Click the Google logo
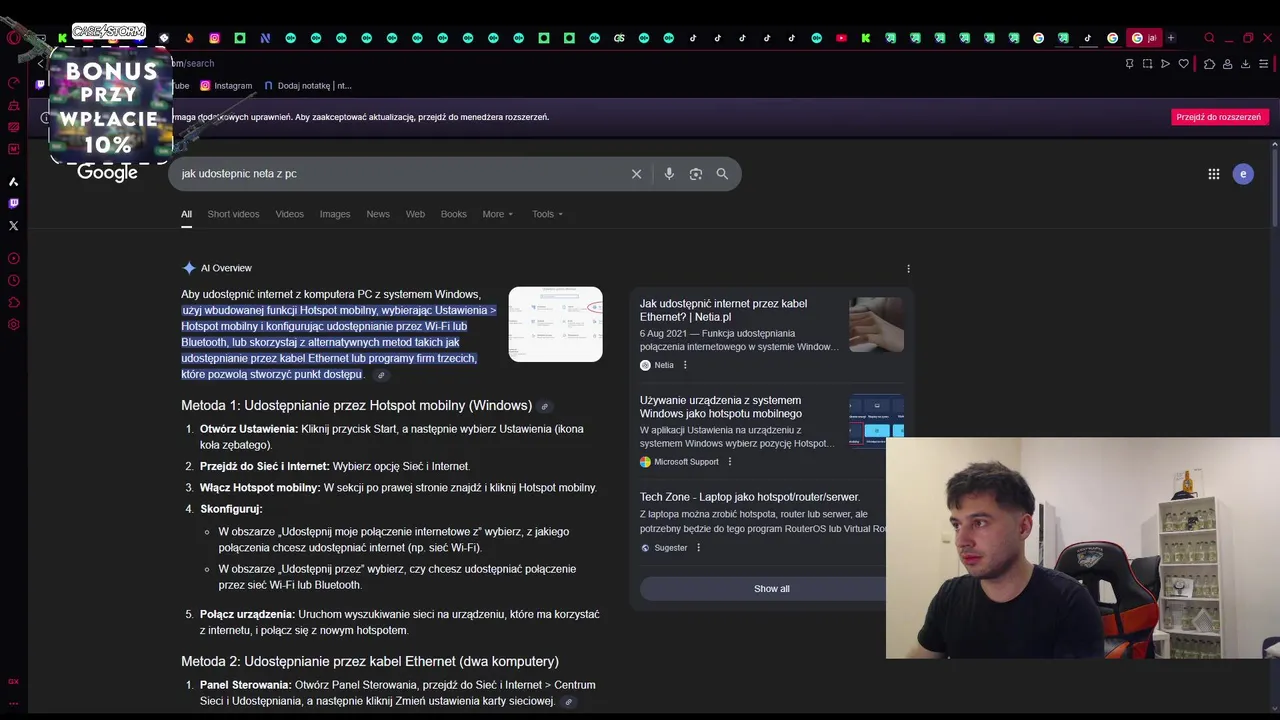 tap(107, 173)
